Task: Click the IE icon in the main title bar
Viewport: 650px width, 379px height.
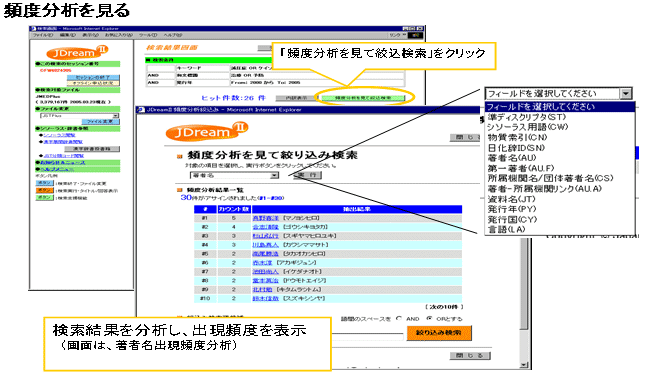Action: (33, 29)
